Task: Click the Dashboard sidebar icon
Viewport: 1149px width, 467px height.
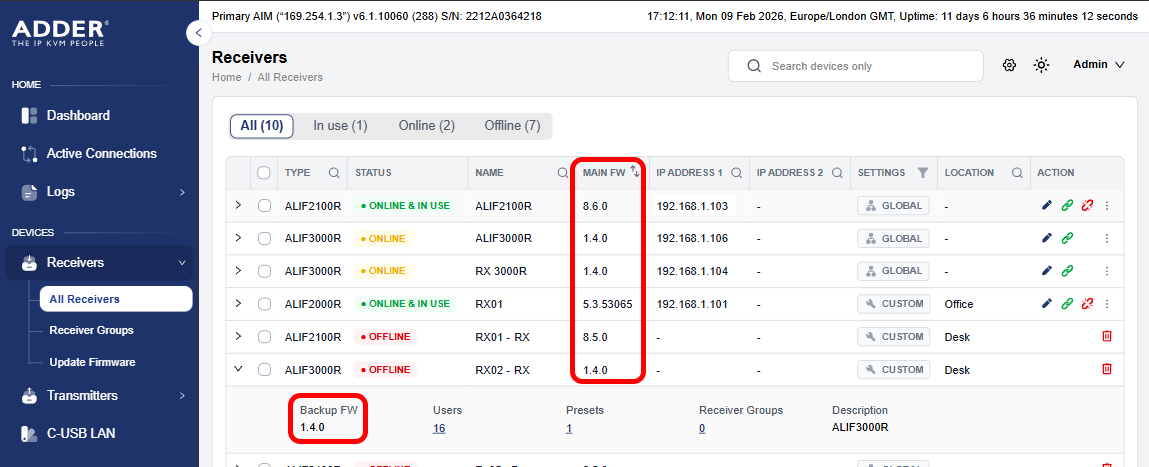Action: (x=29, y=116)
